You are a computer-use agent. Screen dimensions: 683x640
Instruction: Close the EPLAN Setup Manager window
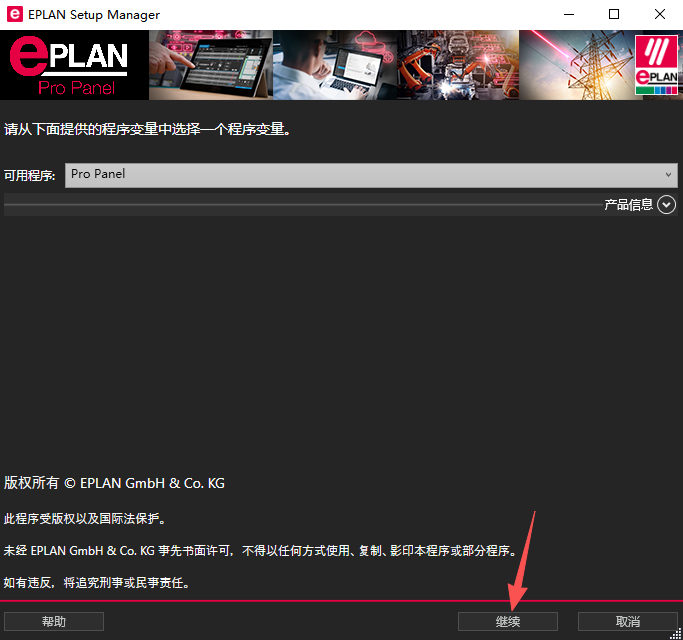coord(659,14)
